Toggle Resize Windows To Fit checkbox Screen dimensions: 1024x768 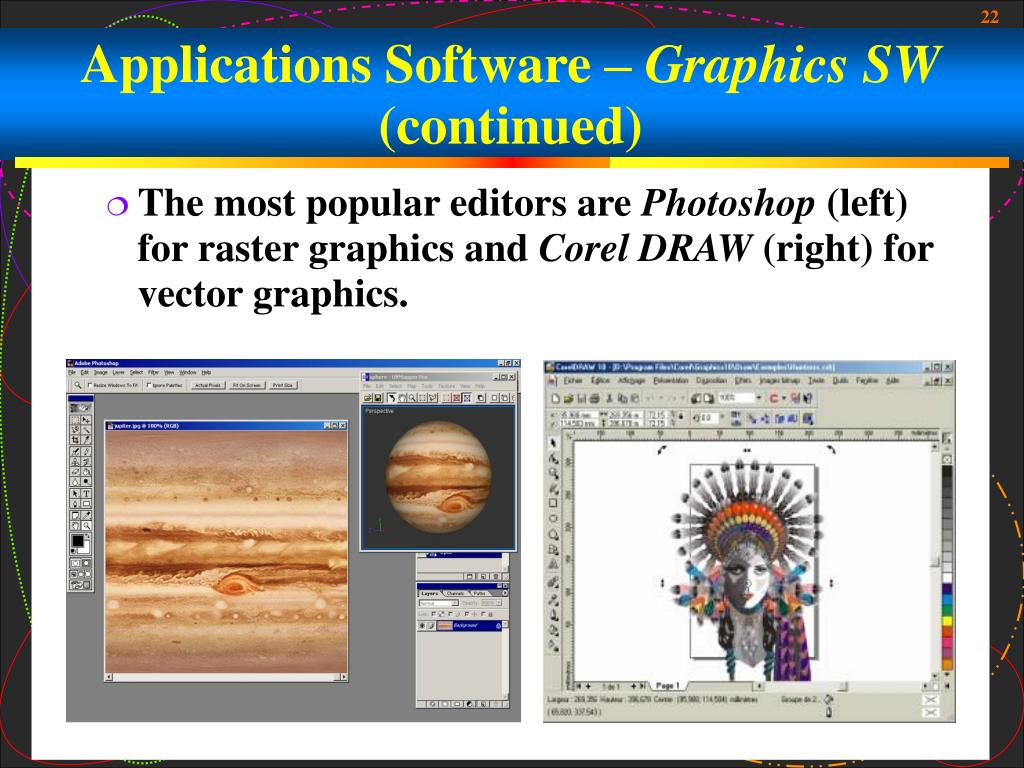point(90,385)
